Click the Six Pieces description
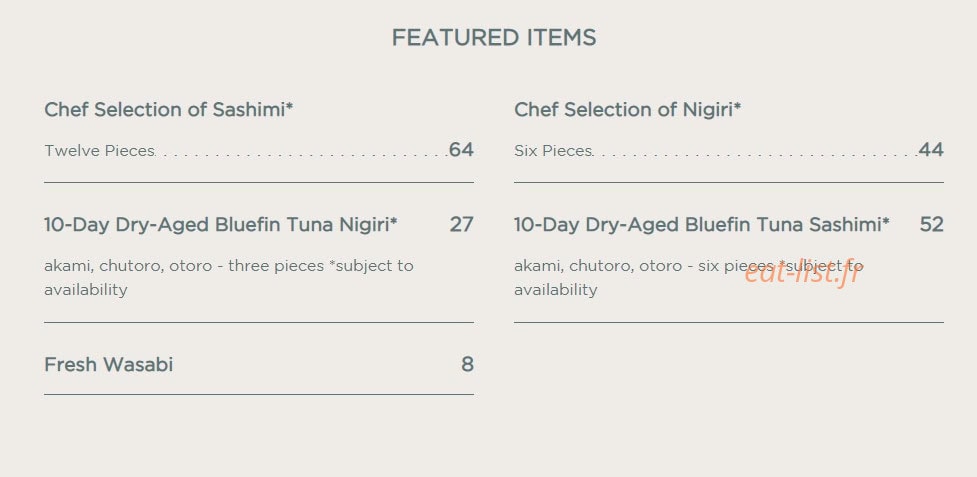The width and height of the screenshot is (977, 477). (553, 151)
